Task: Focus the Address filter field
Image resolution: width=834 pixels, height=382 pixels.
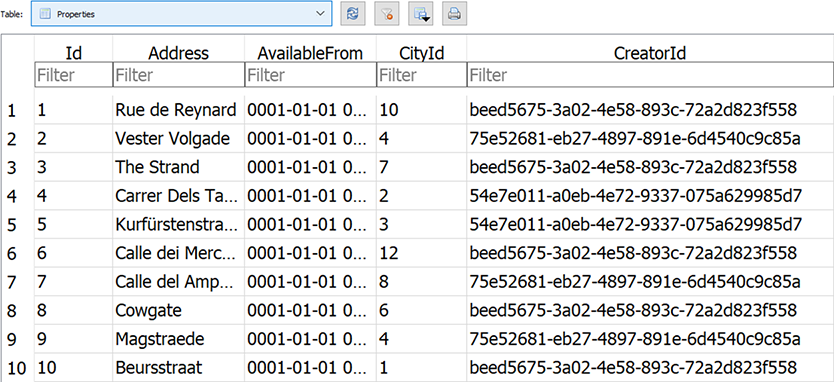Action: 179,75
